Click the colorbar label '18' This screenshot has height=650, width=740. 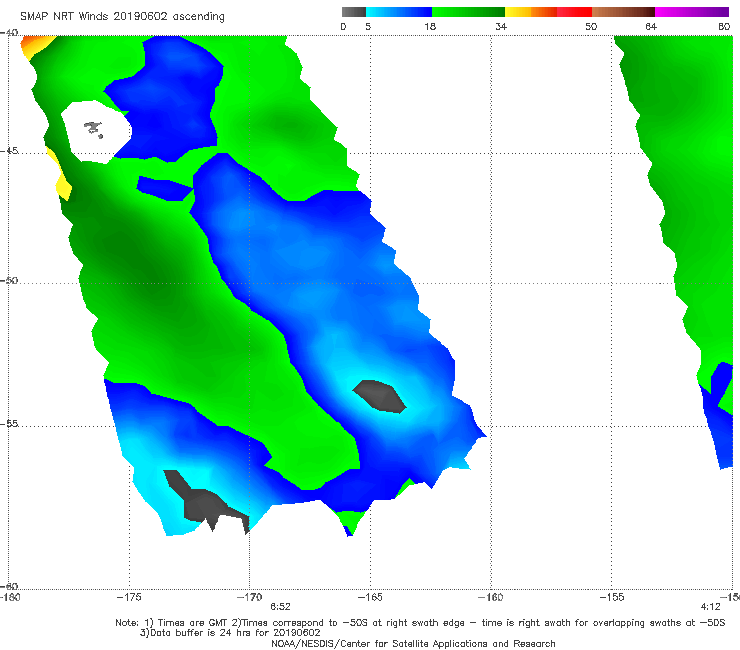[430, 26]
